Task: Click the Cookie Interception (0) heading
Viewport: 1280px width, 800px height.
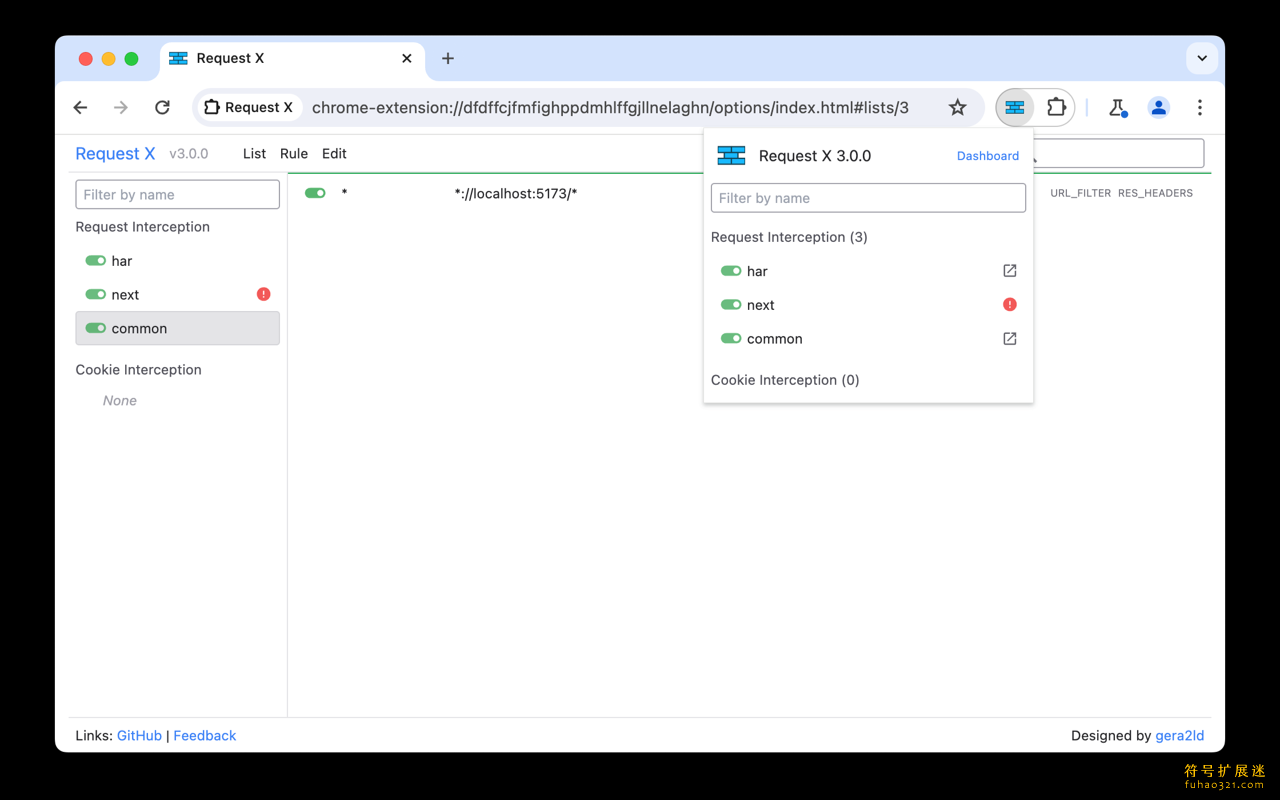Action: pyautogui.click(x=785, y=380)
